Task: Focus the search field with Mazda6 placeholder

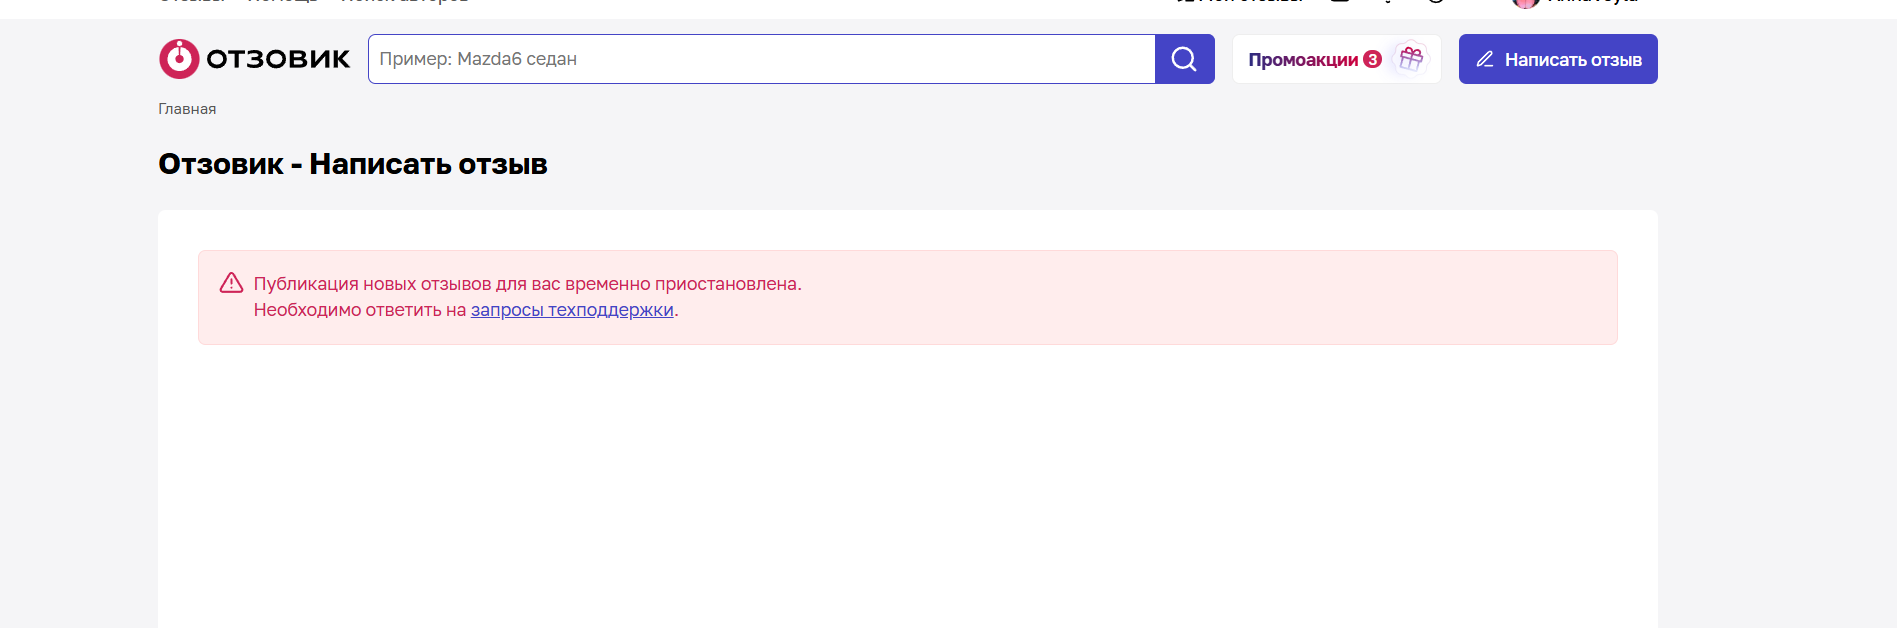Action: [761, 59]
